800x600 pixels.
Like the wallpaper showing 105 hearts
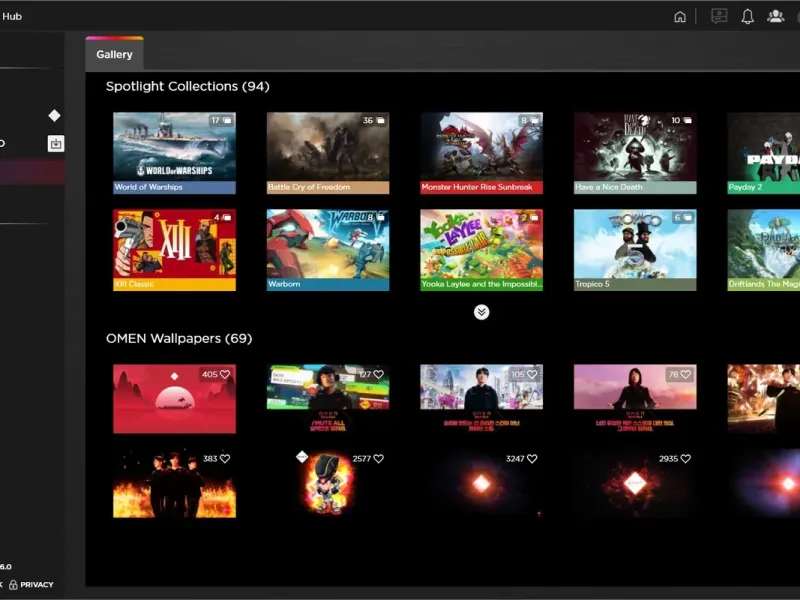pos(532,374)
